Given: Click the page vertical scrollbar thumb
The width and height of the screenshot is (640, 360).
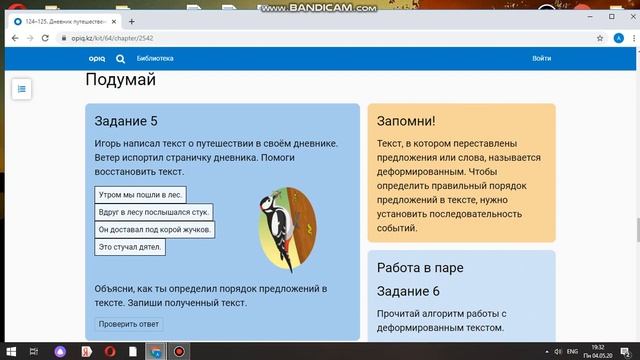Looking at the screenshot, I should (x=638, y=230).
